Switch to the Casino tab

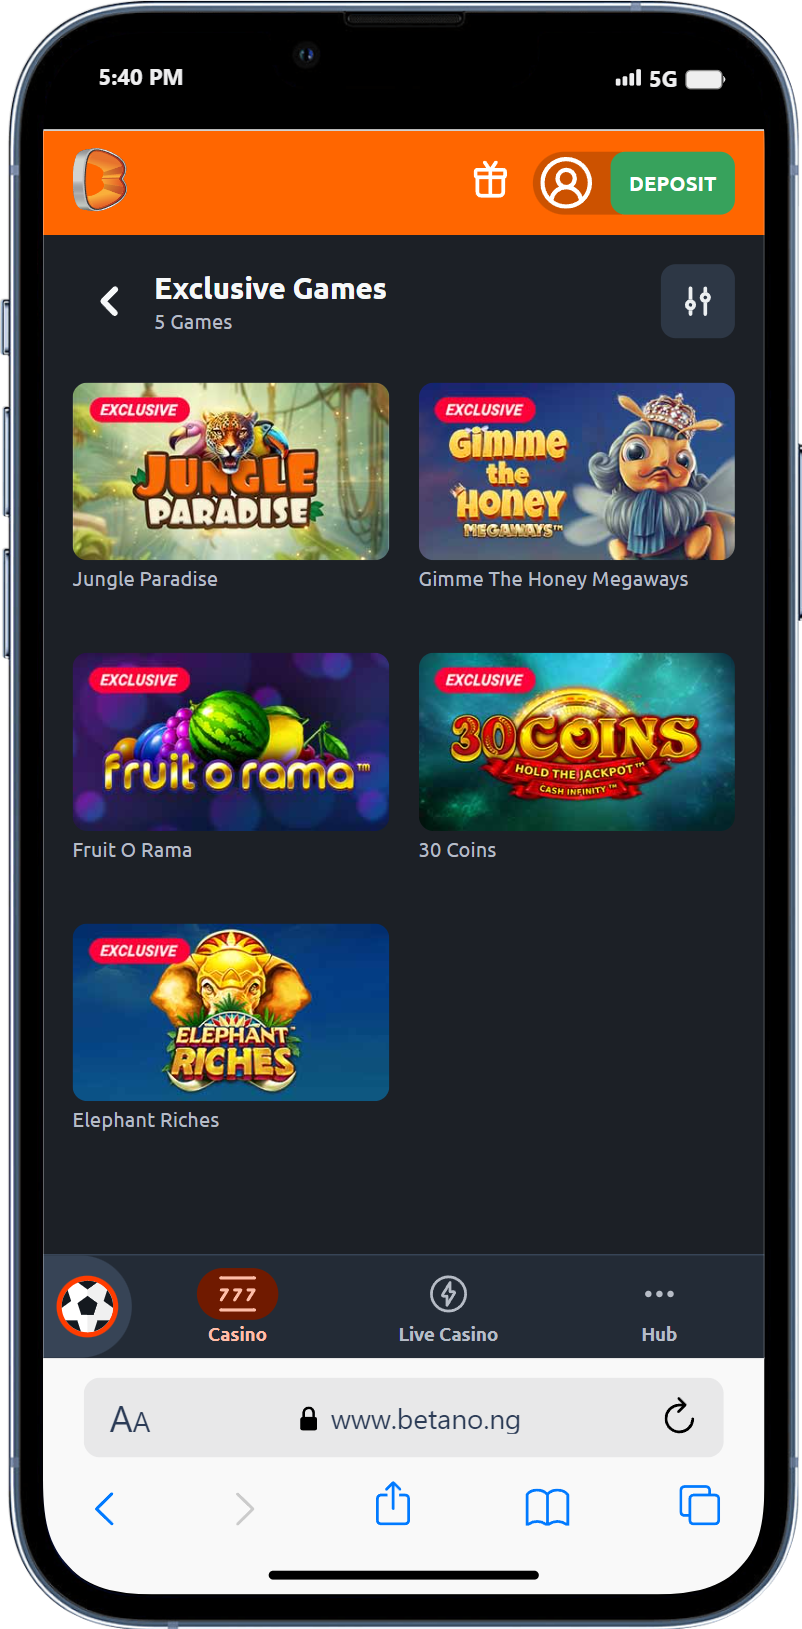[x=237, y=1307]
